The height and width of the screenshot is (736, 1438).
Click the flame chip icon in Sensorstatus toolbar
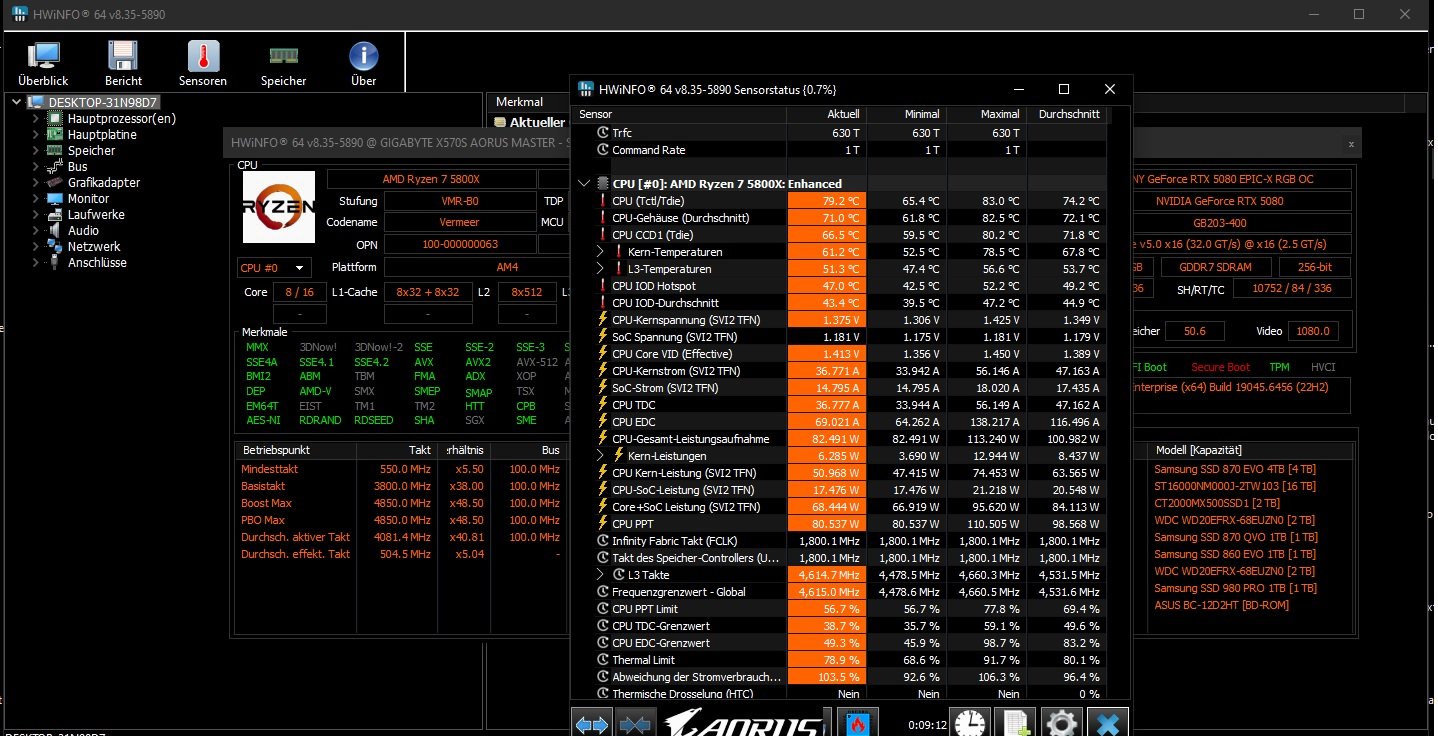[857, 723]
